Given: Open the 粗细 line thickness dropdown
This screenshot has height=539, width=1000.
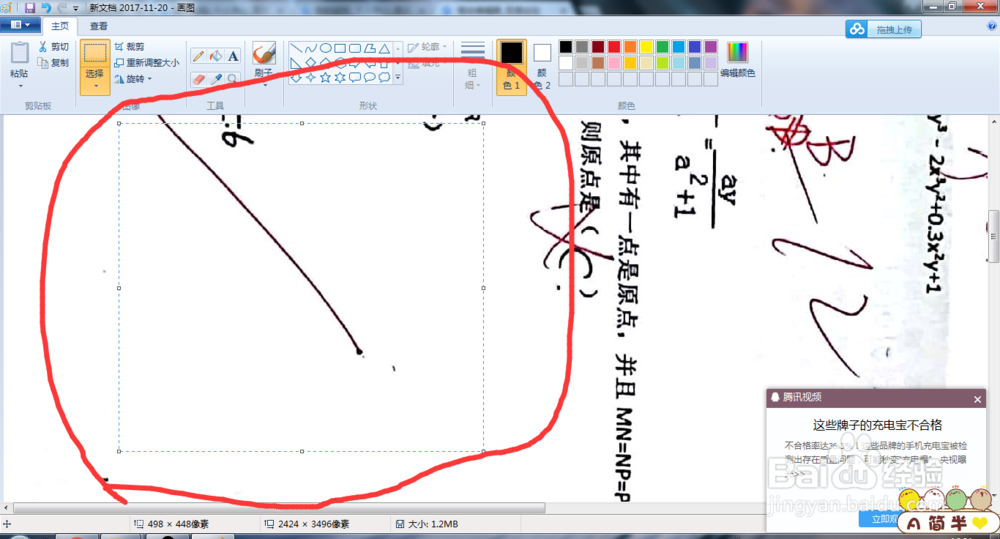Looking at the screenshot, I should pyautogui.click(x=473, y=66).
